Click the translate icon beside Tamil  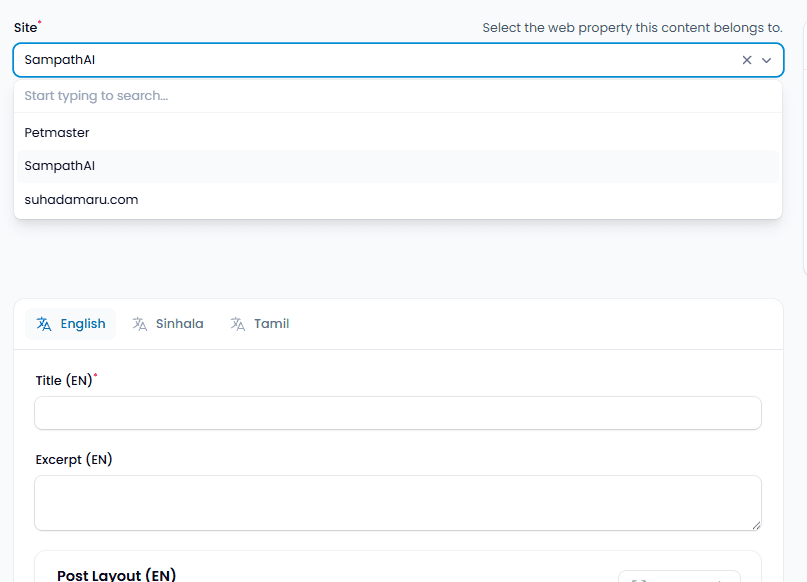(237, 324)
